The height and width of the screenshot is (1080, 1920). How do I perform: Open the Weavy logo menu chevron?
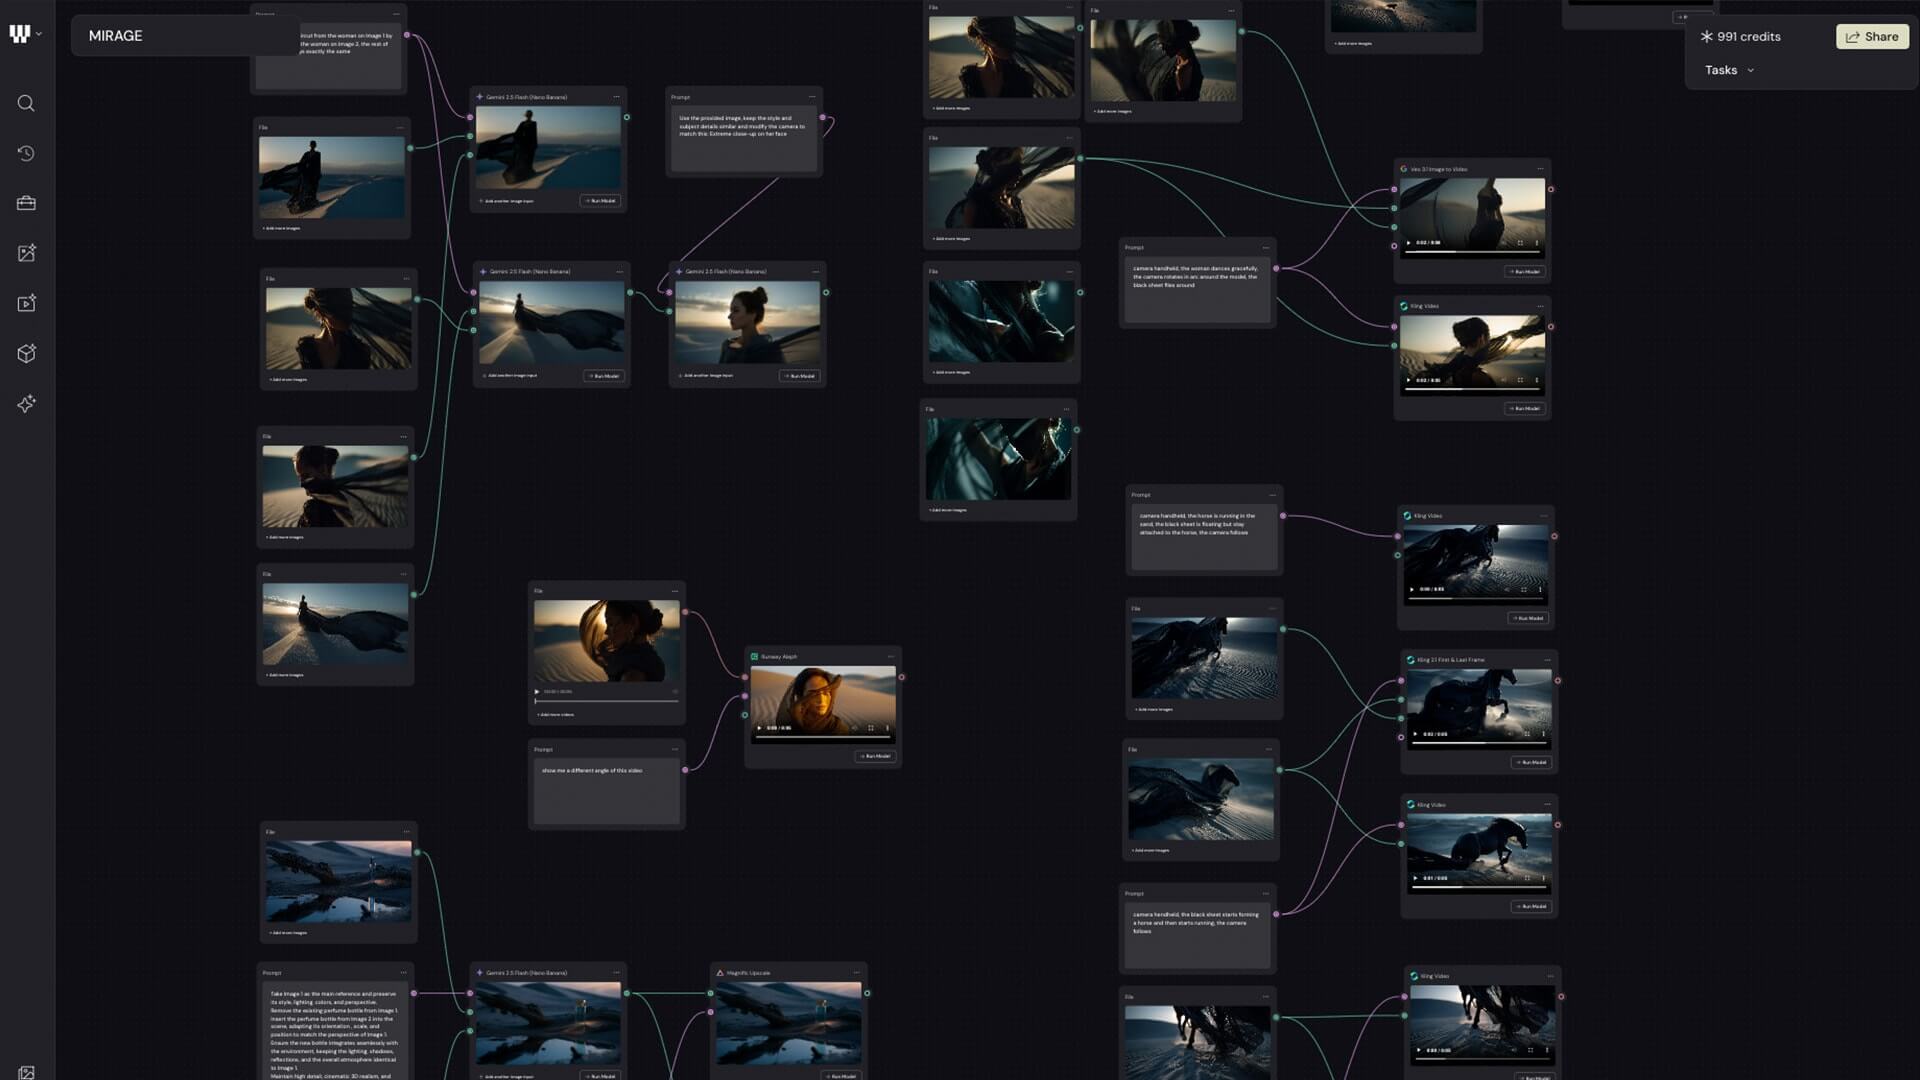coord(39,34)
